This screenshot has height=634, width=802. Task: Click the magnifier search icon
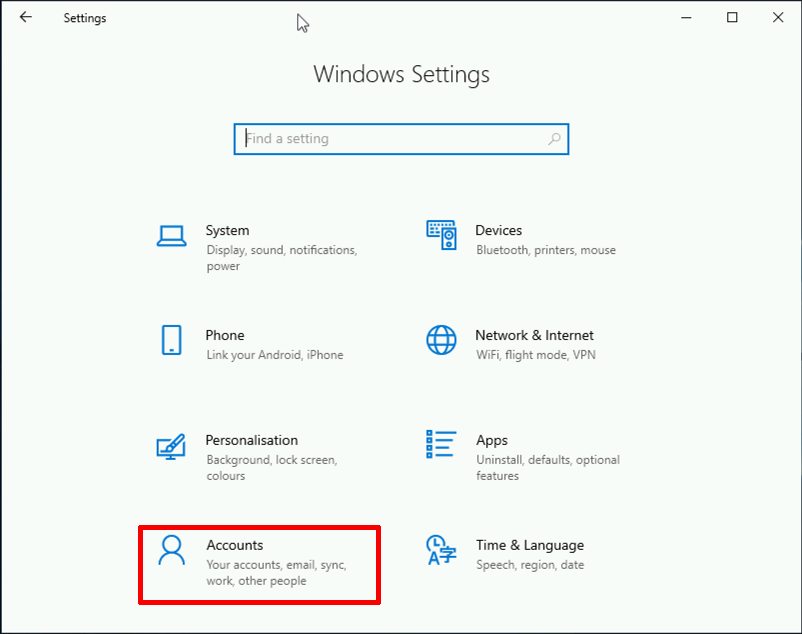[x=554, y=139]
